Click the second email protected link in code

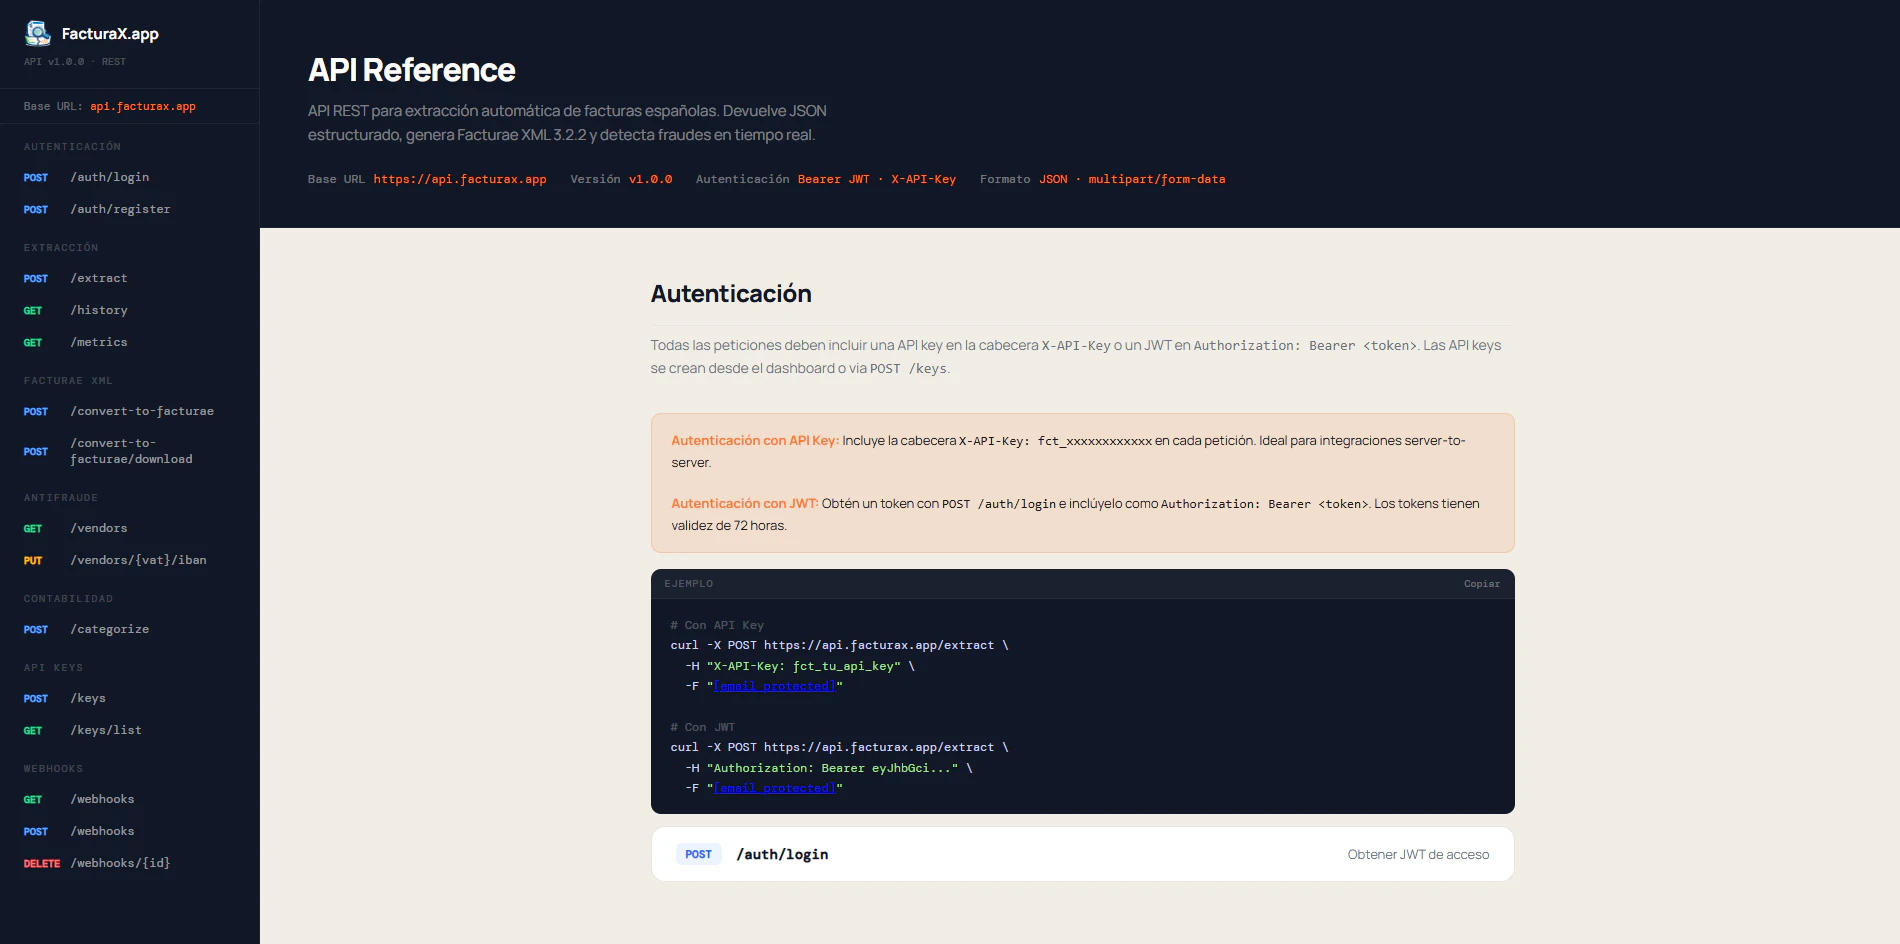point(774,788)
